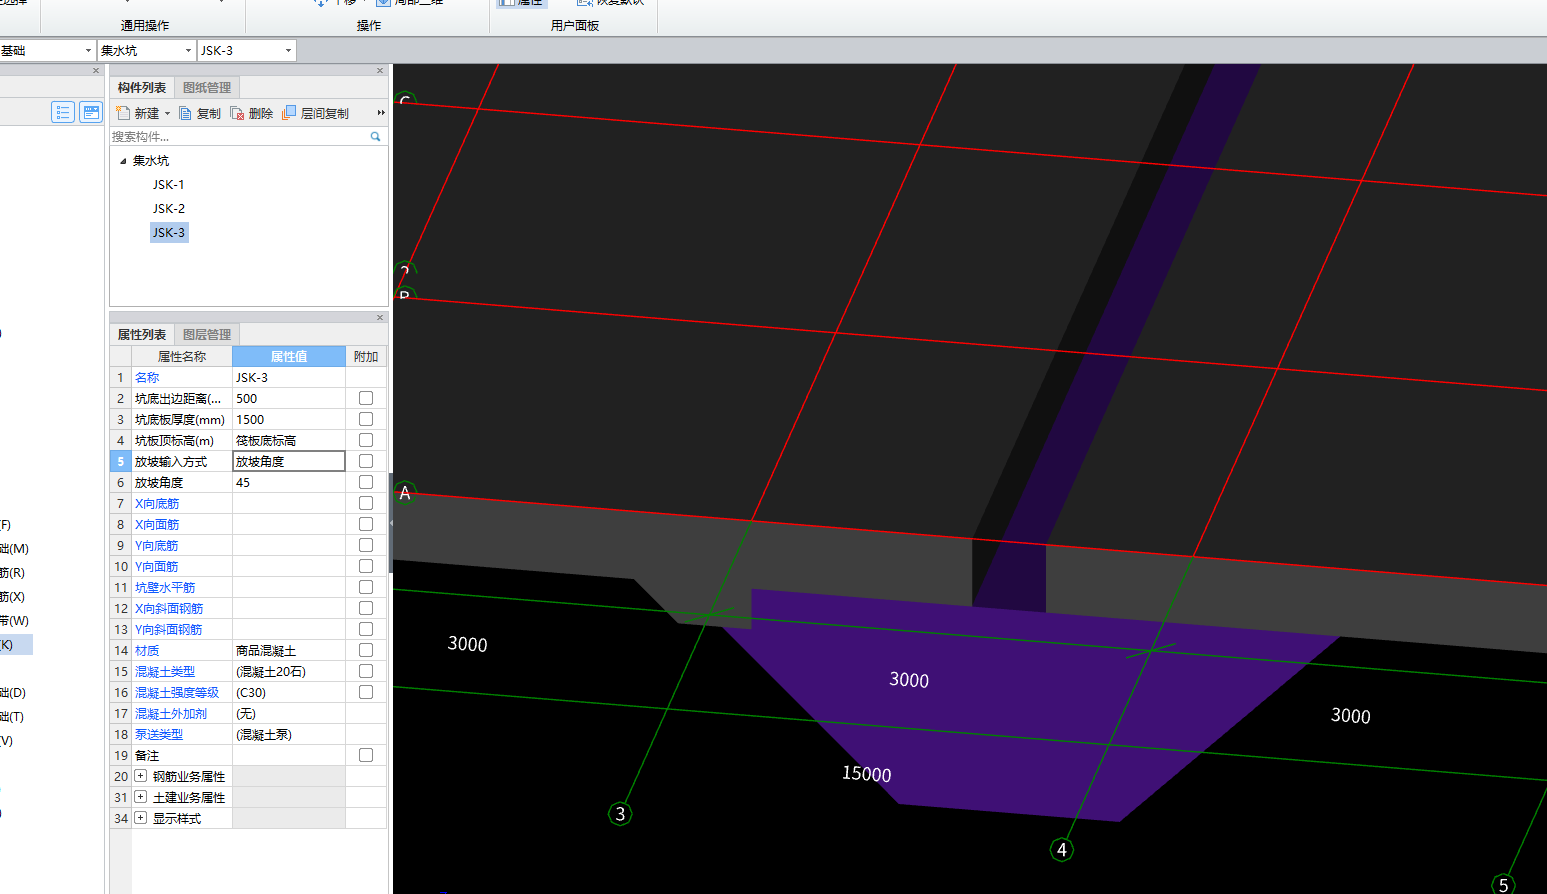The height and width of the screenshot is (894, 1547).
Task: Expand the 土建业务属性 group
Action: click(x=141, y=797)
